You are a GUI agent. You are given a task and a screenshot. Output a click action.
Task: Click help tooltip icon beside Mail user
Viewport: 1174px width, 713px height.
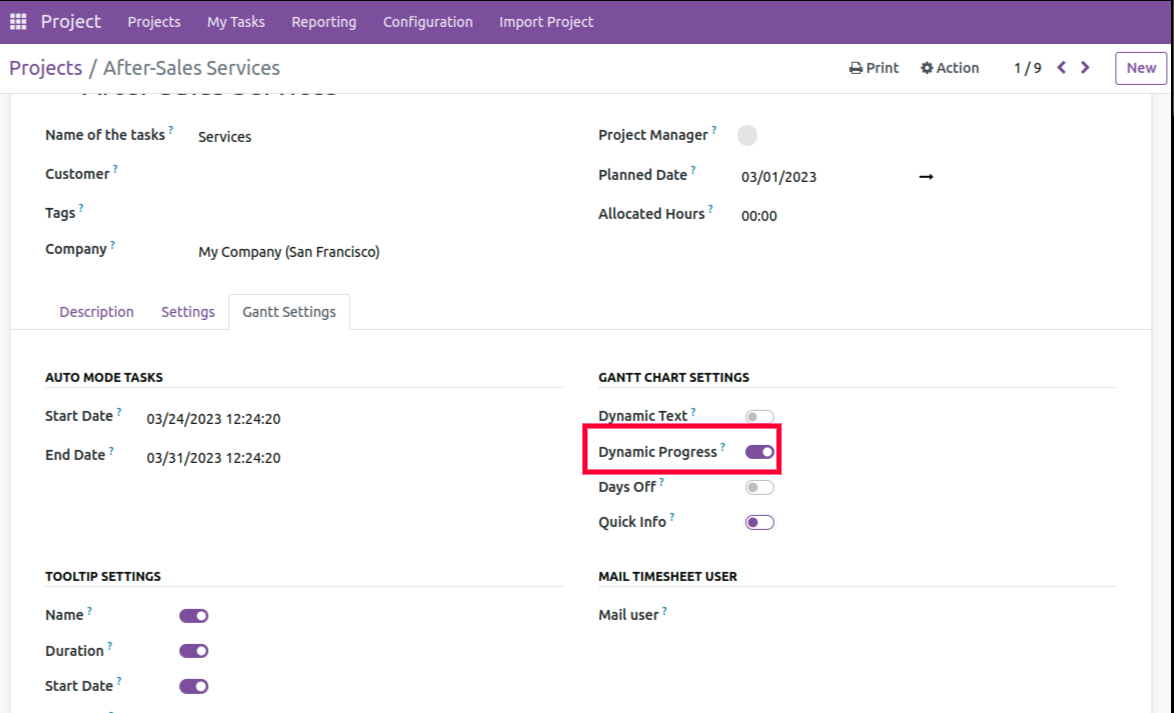(x=664, y=610)
